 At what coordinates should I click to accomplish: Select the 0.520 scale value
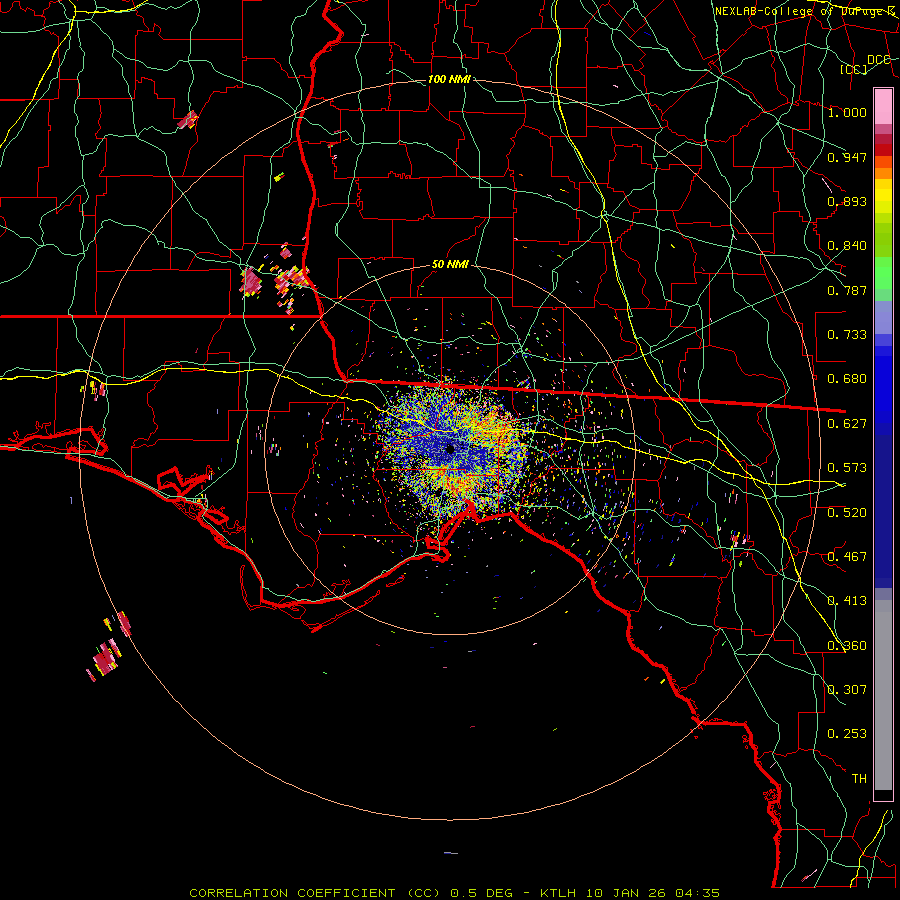pyautogui.click(x=847, y=513)
